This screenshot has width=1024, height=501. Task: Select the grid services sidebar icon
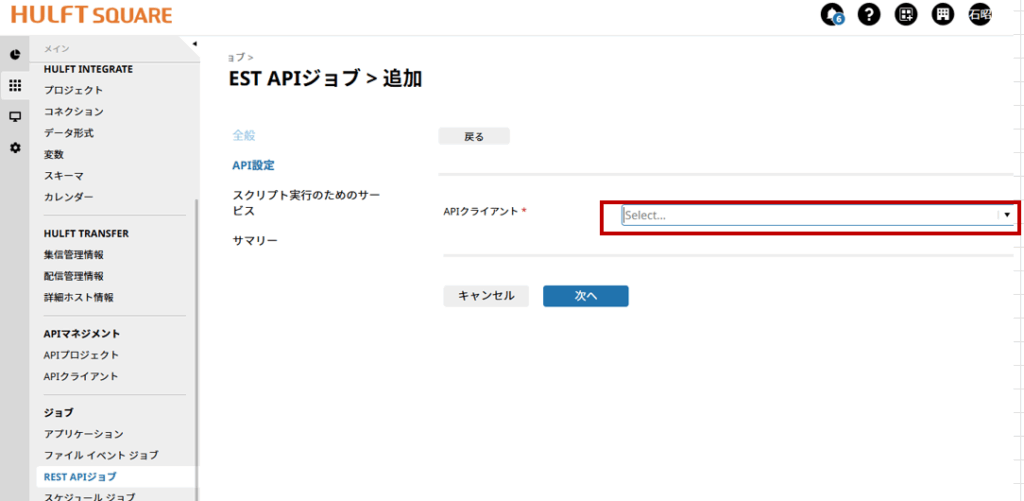15,85
